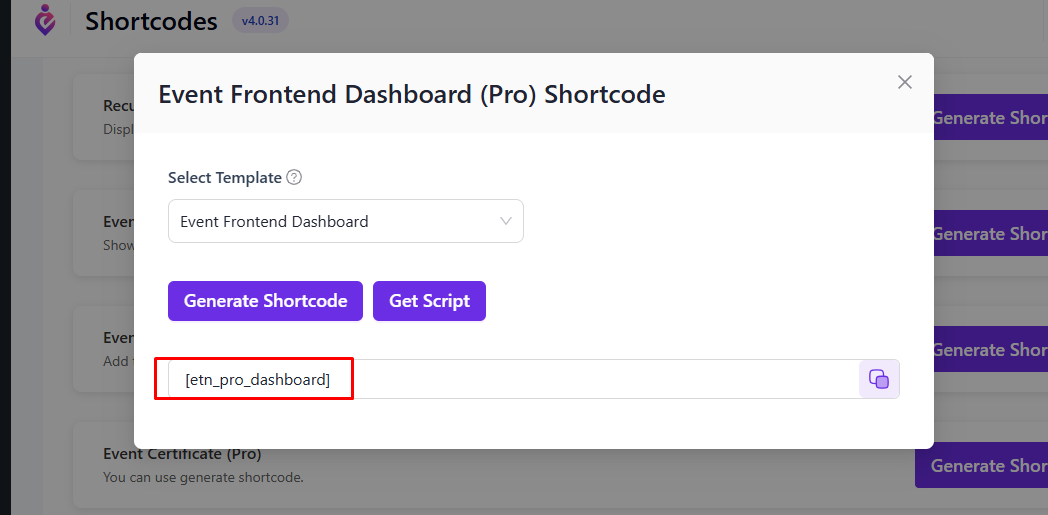The height and width of the screenshot is (515, 1048).
Task: Click the Select Template label text
Action: point(225,178)
